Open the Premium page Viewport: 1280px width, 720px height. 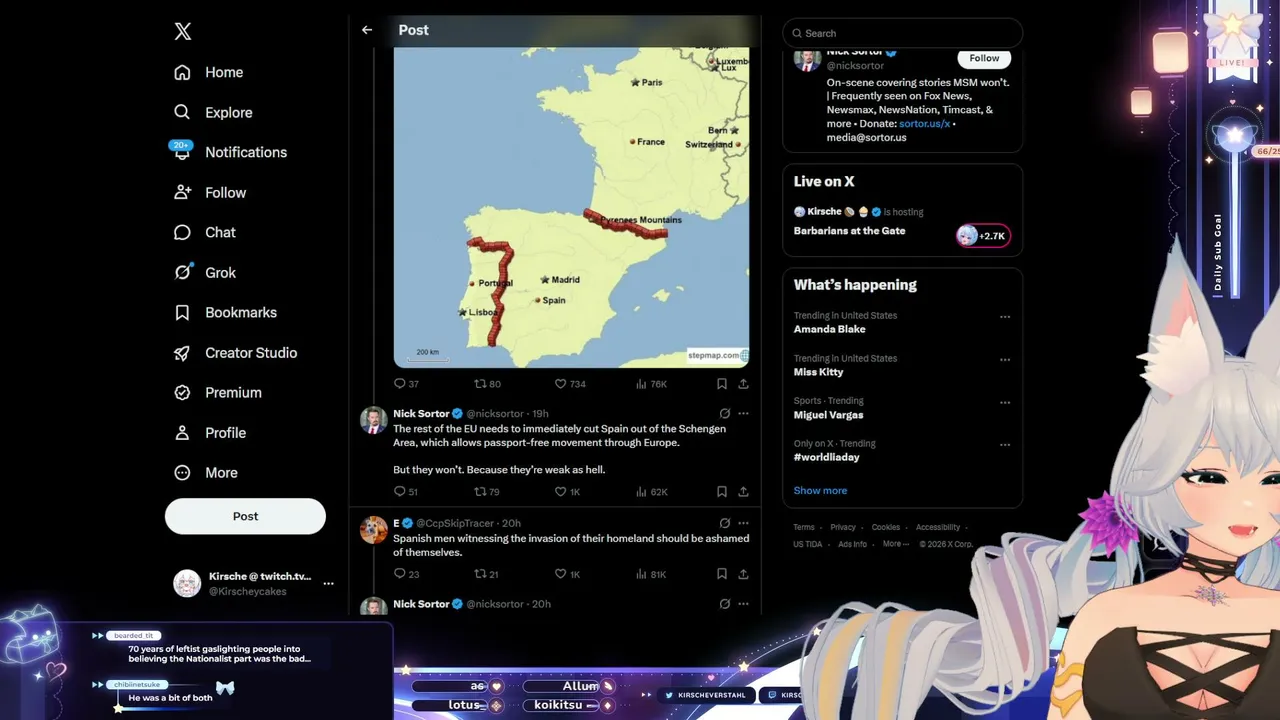218,392
